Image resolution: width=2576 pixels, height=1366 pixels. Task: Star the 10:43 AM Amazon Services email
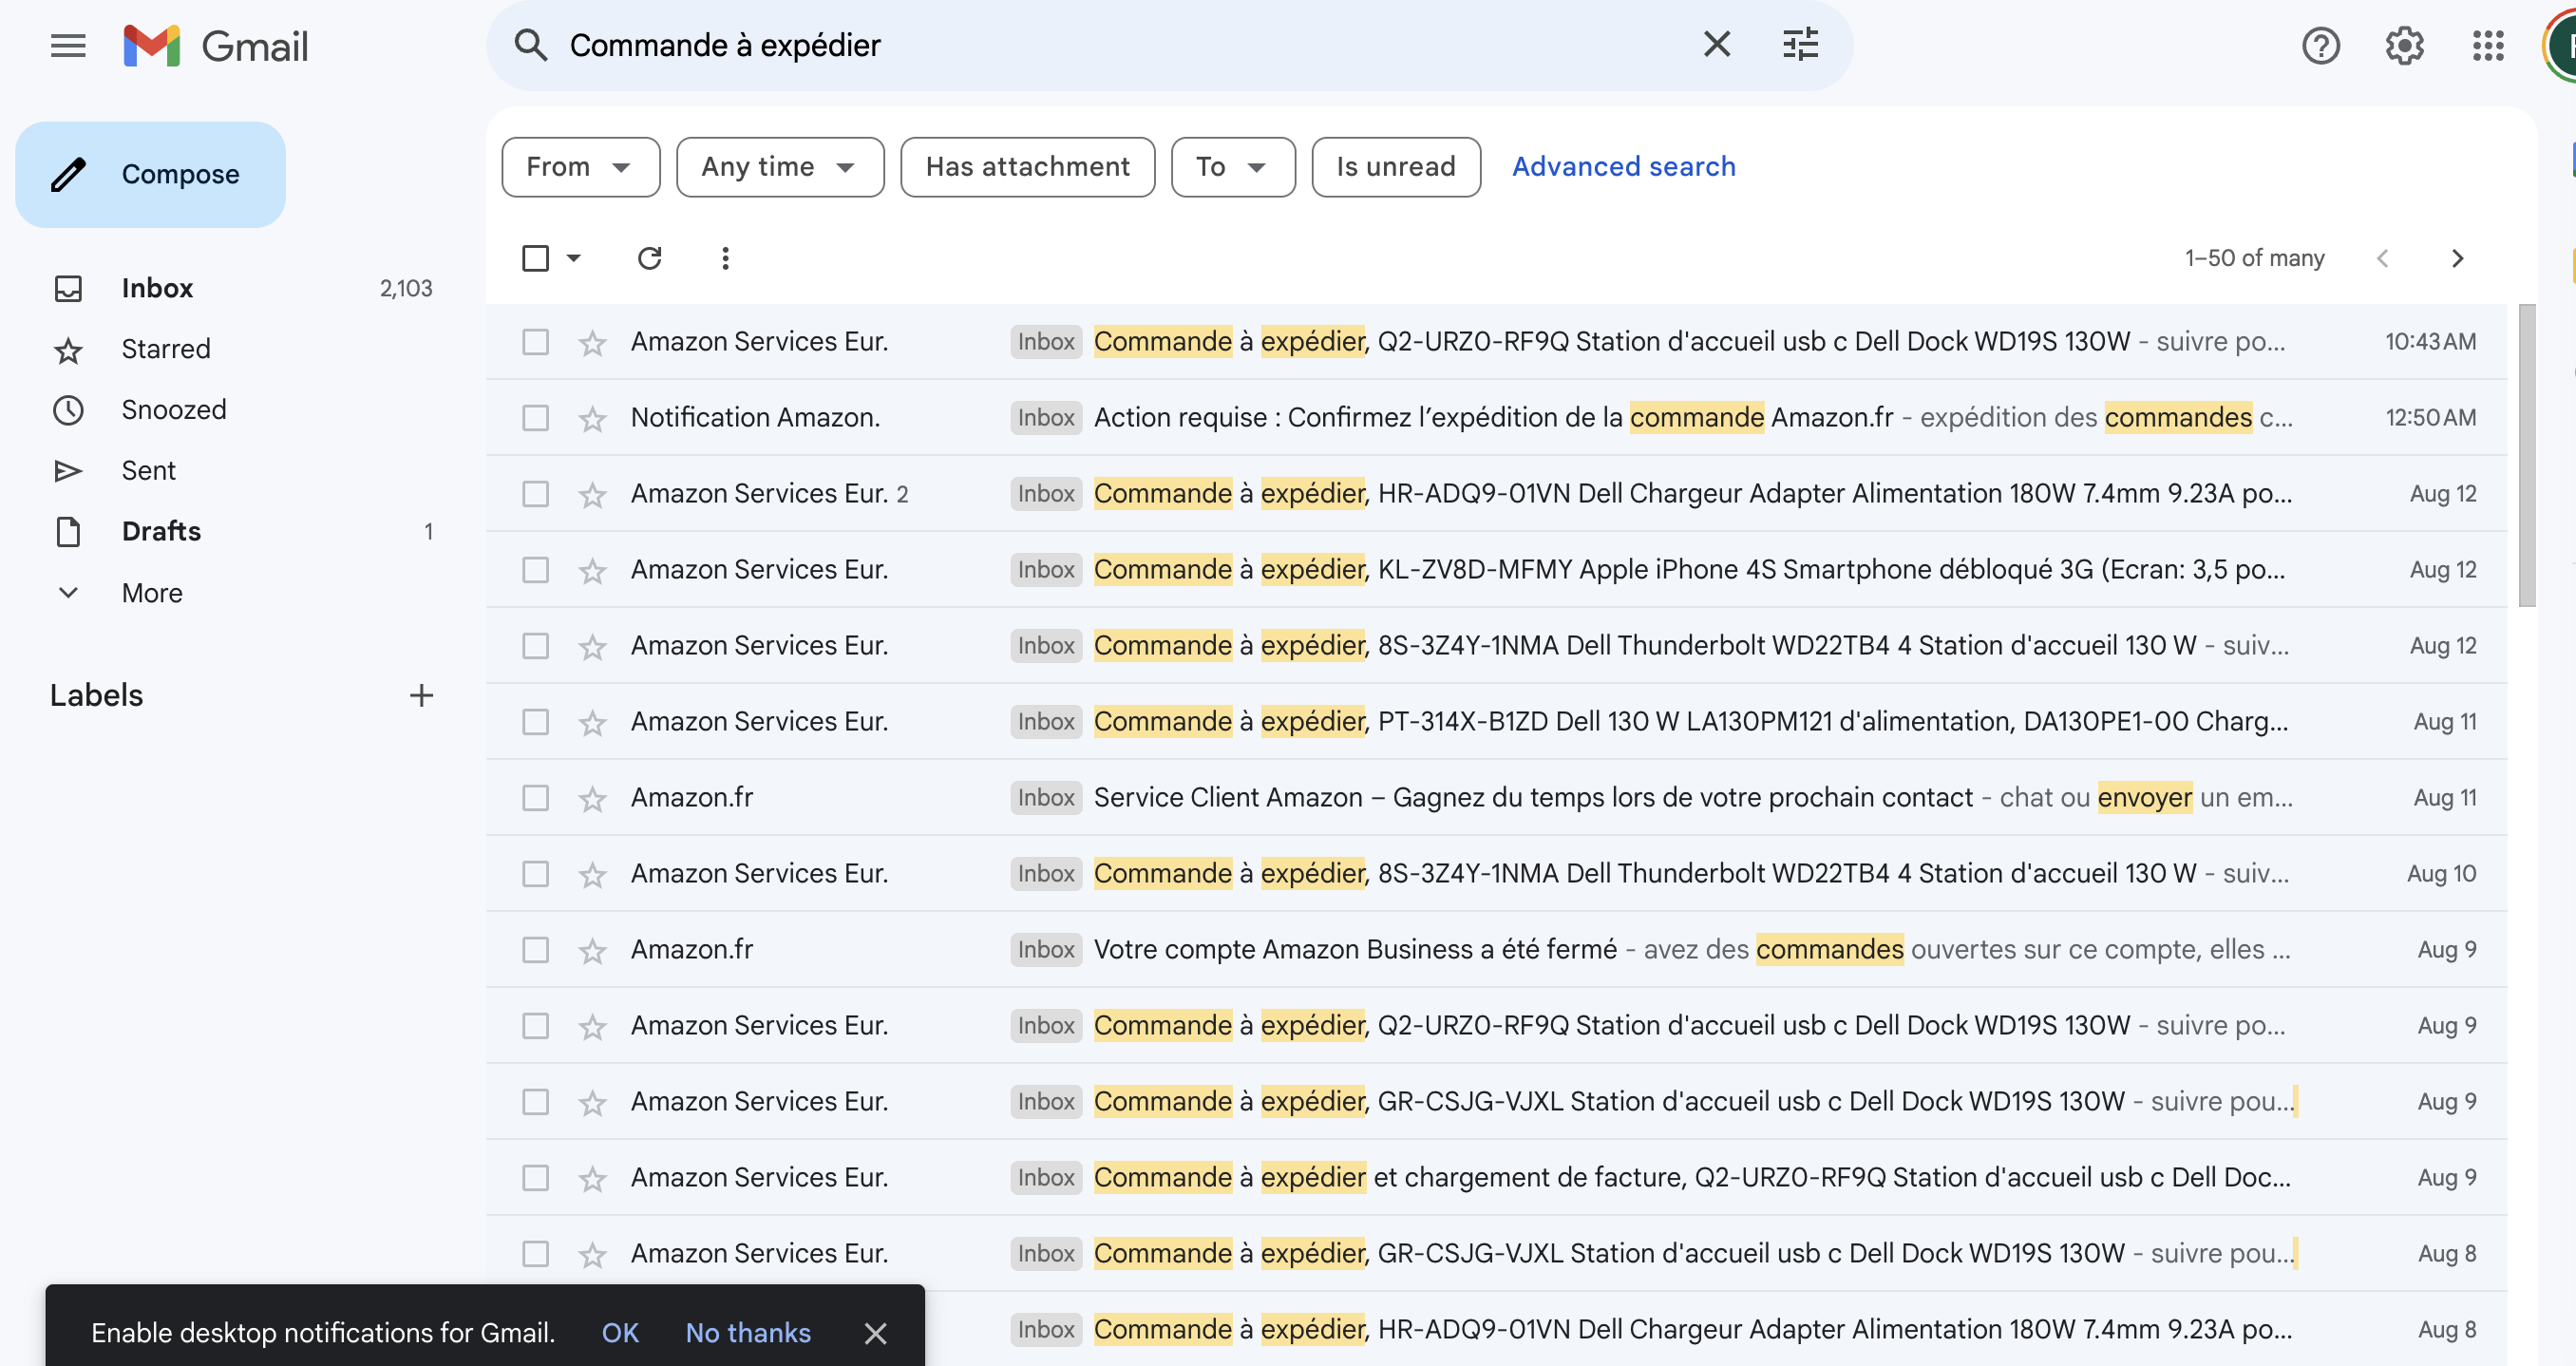coord(593,343)
